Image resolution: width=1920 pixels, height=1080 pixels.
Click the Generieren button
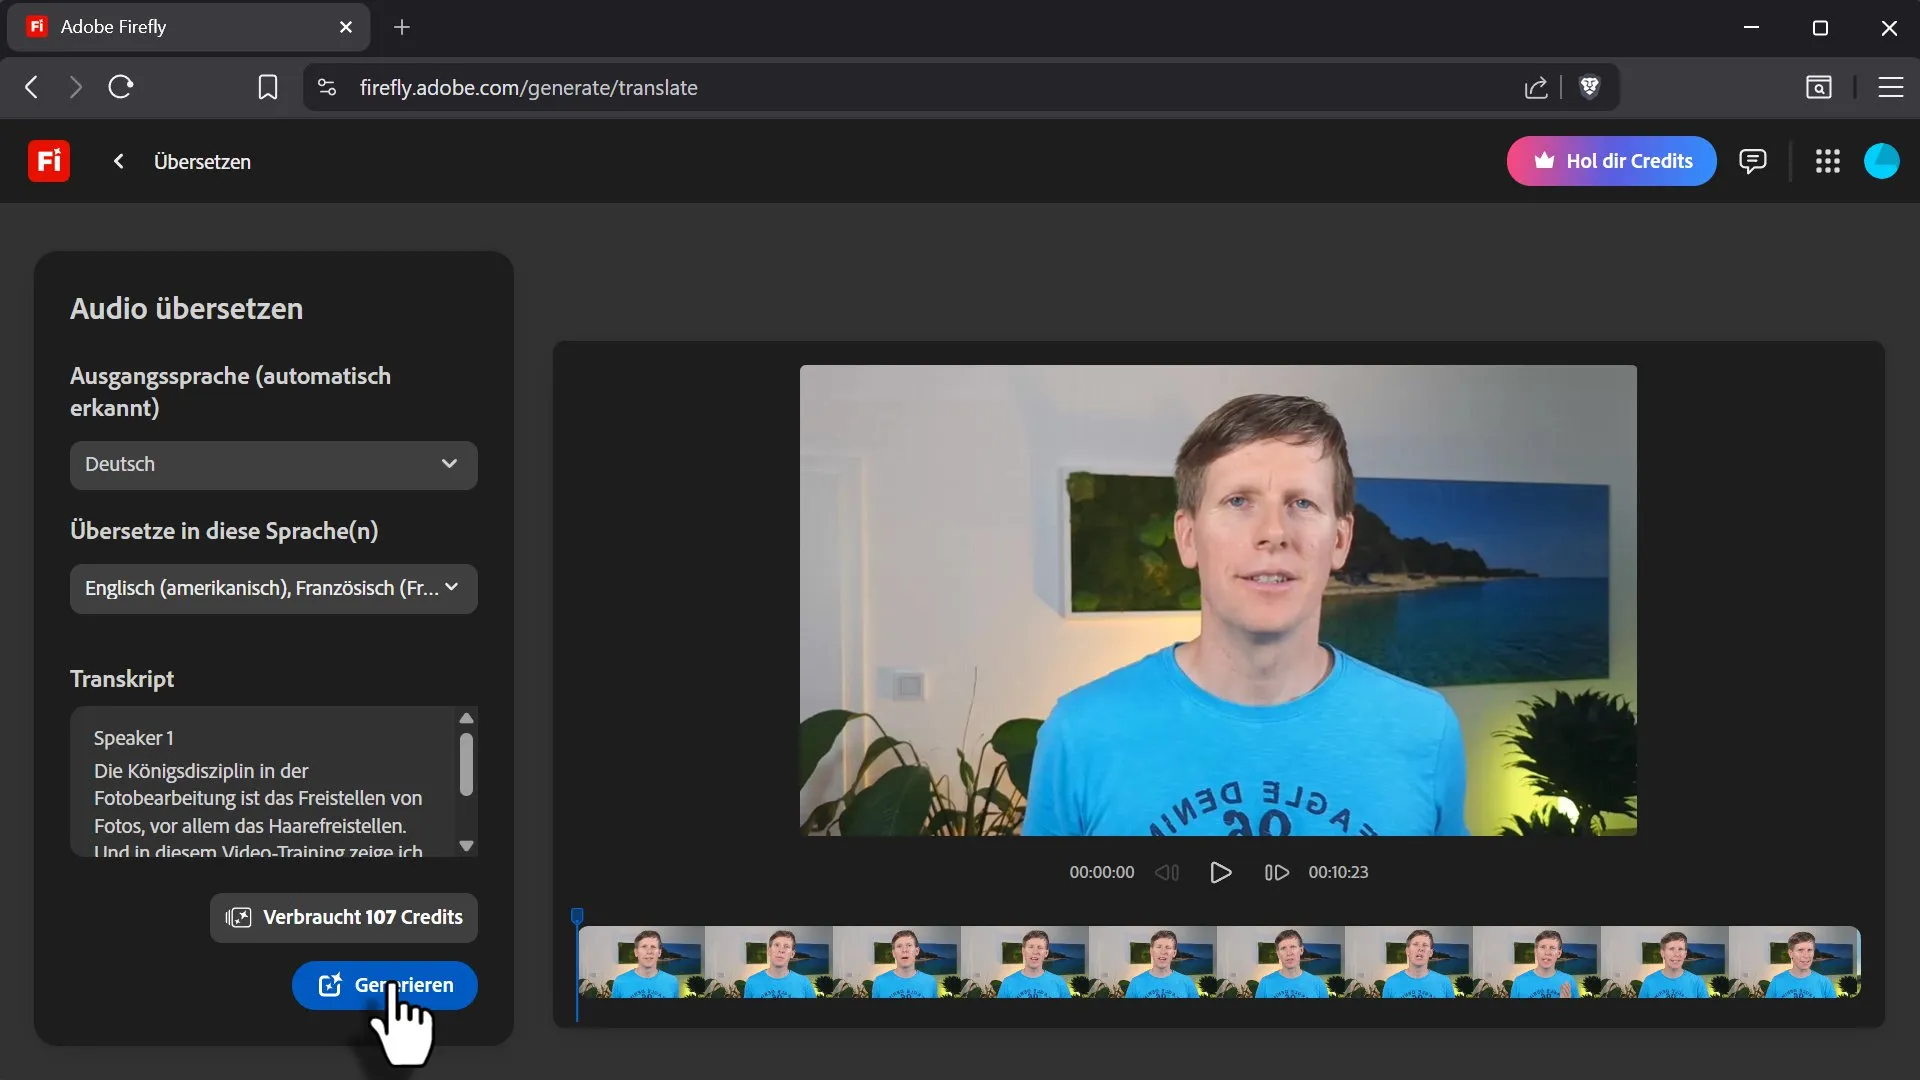[384, 985]
